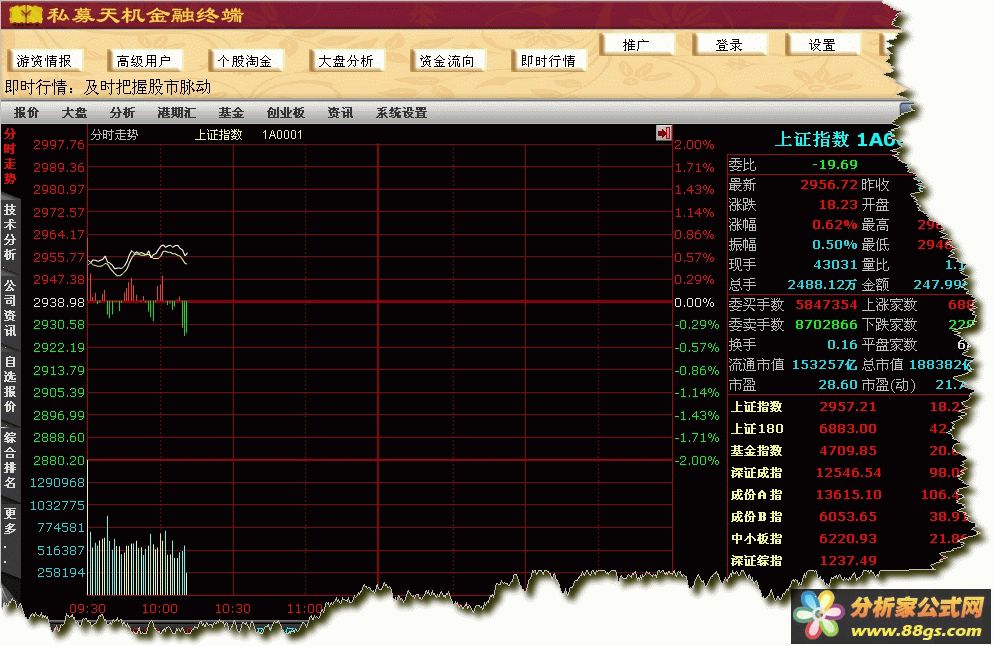
Task: Click the 委卖手数 value 8702866
Action: tap(826, 325)
